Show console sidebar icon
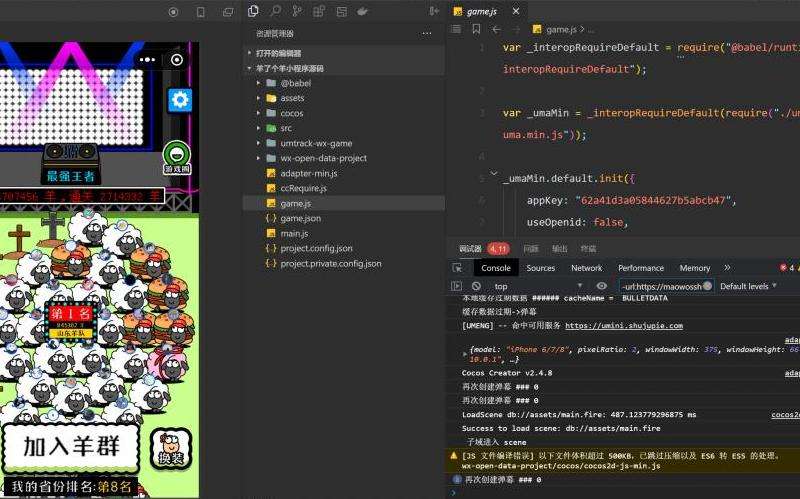Image resolution: width=800 pixels, height=499 pixels. point(456,286)
